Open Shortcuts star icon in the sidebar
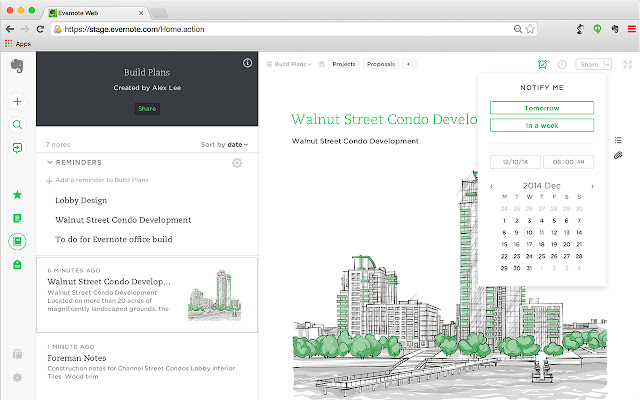This screenshot has height=400, width=640. point(17,194)
